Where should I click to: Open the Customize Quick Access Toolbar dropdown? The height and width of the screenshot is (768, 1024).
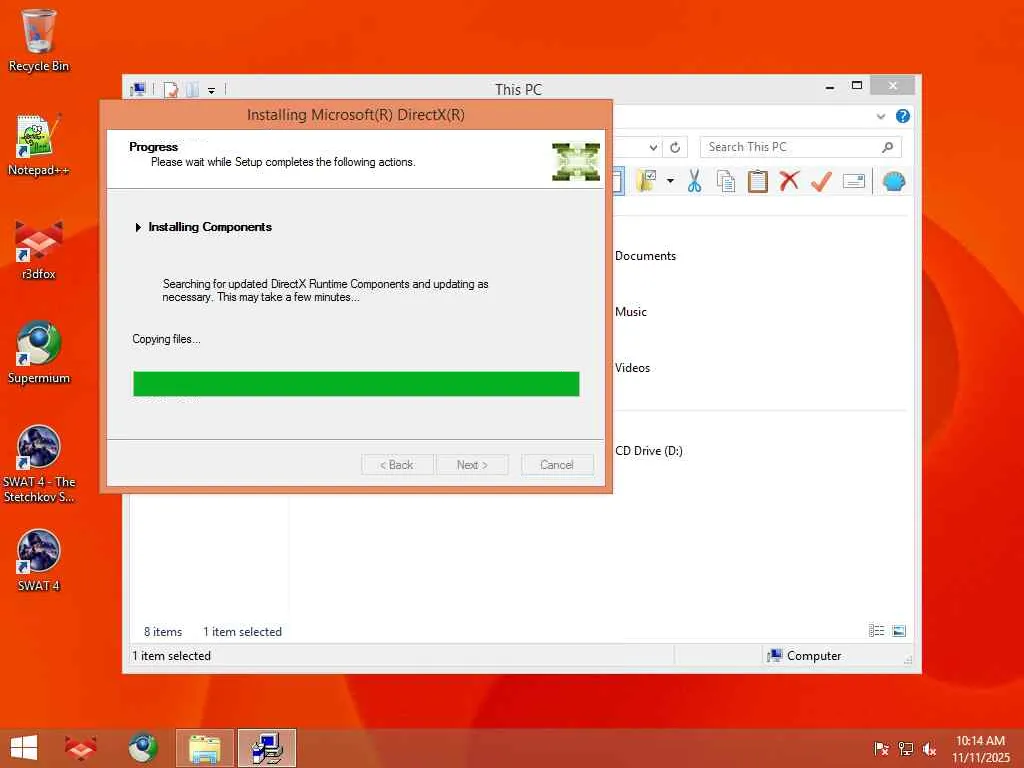click(x=212, y=90)
